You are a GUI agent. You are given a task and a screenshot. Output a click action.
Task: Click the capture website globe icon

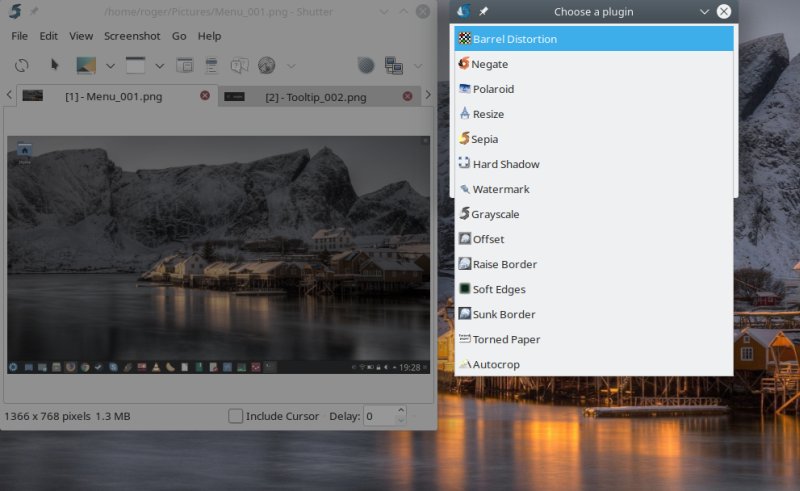click(267, 65)
